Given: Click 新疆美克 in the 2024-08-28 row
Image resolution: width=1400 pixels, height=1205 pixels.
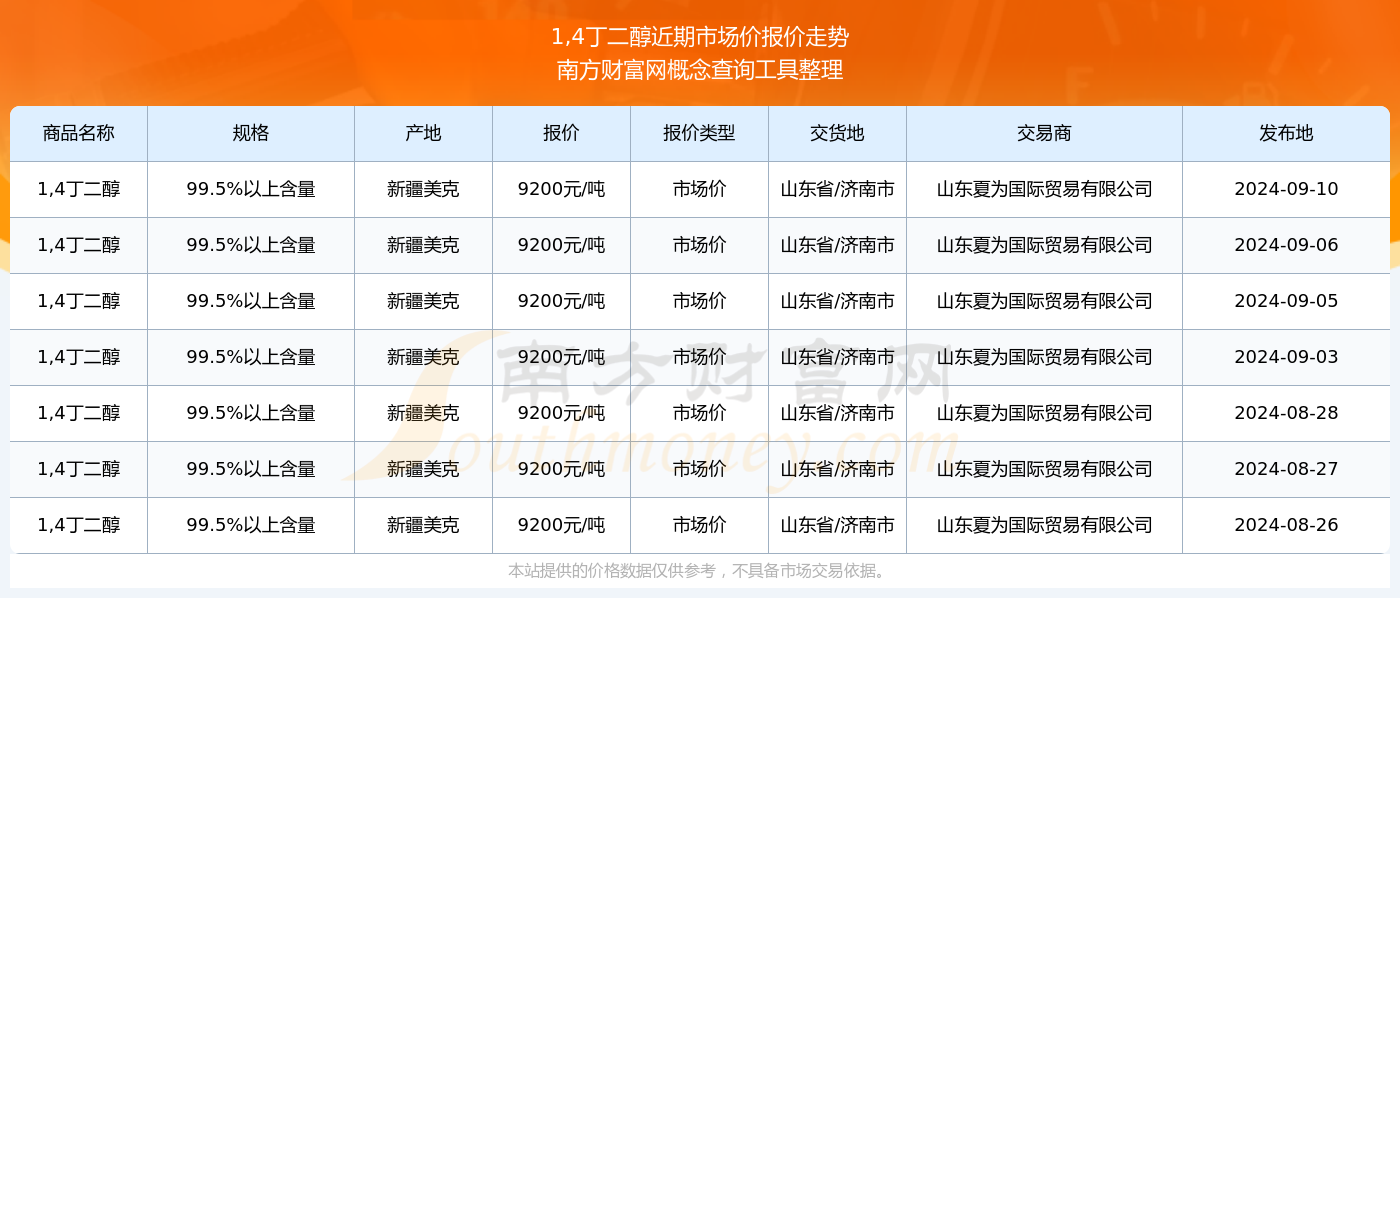Looking at the screenshot, I should pyautogui.click(x=424, y=413).
